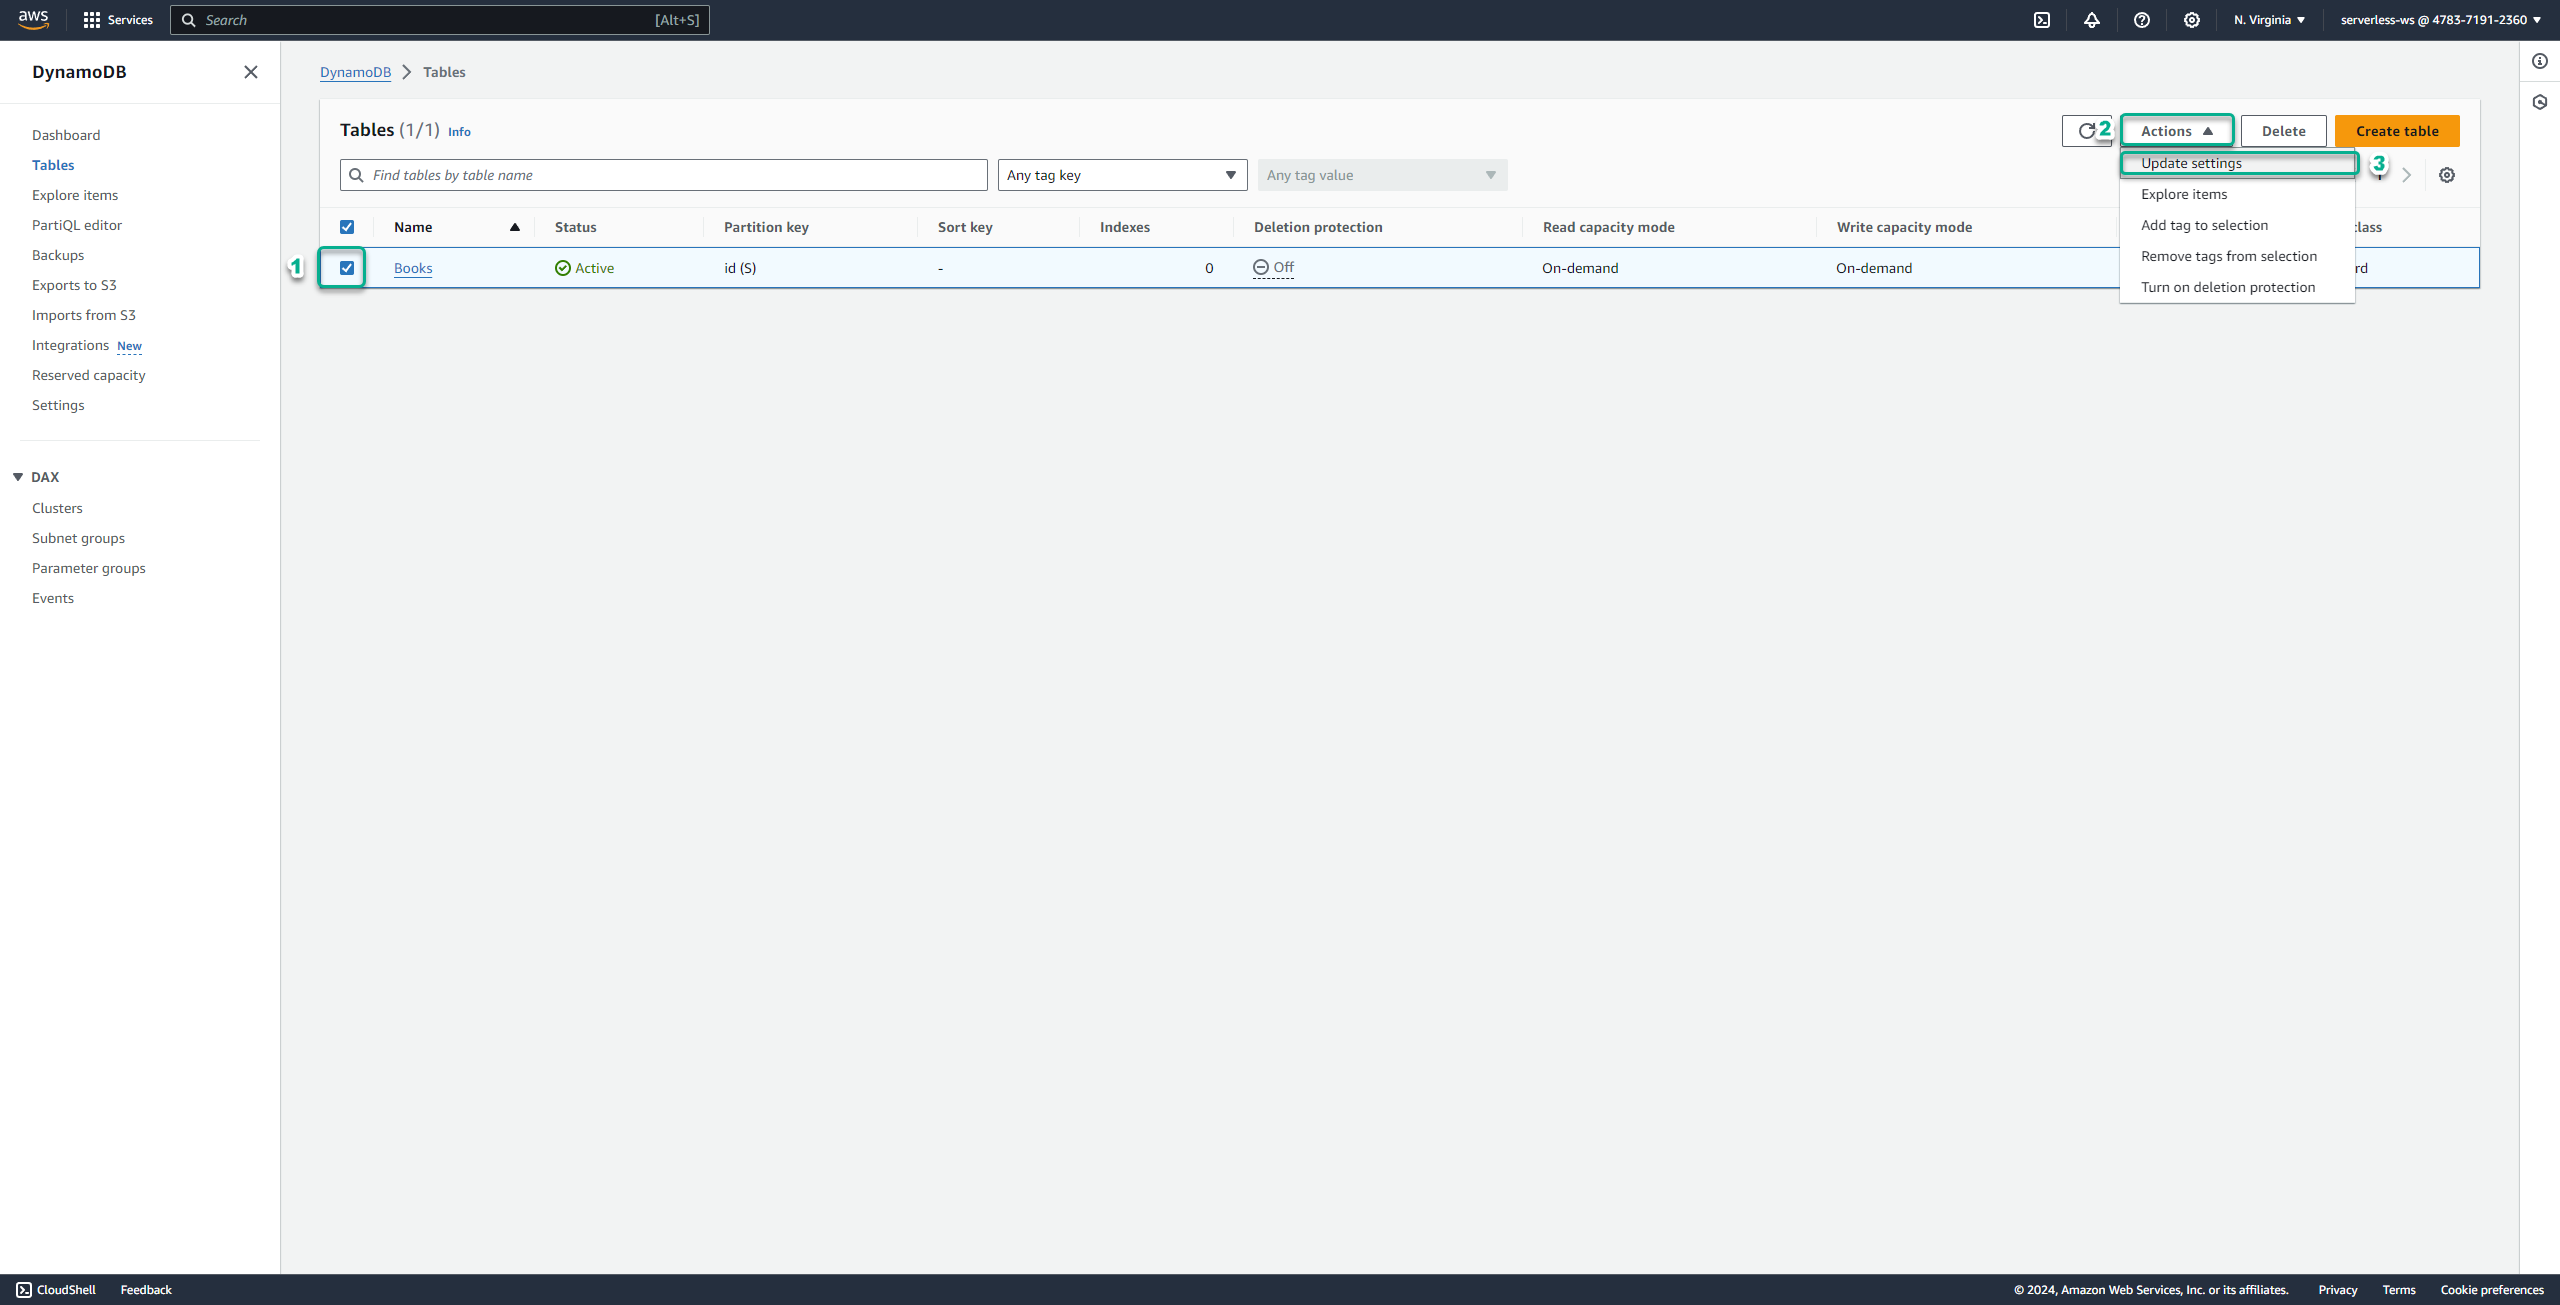The image size is (2560, 1305).
Task: Click the help question mark icon
Action: click(2141, 20)
